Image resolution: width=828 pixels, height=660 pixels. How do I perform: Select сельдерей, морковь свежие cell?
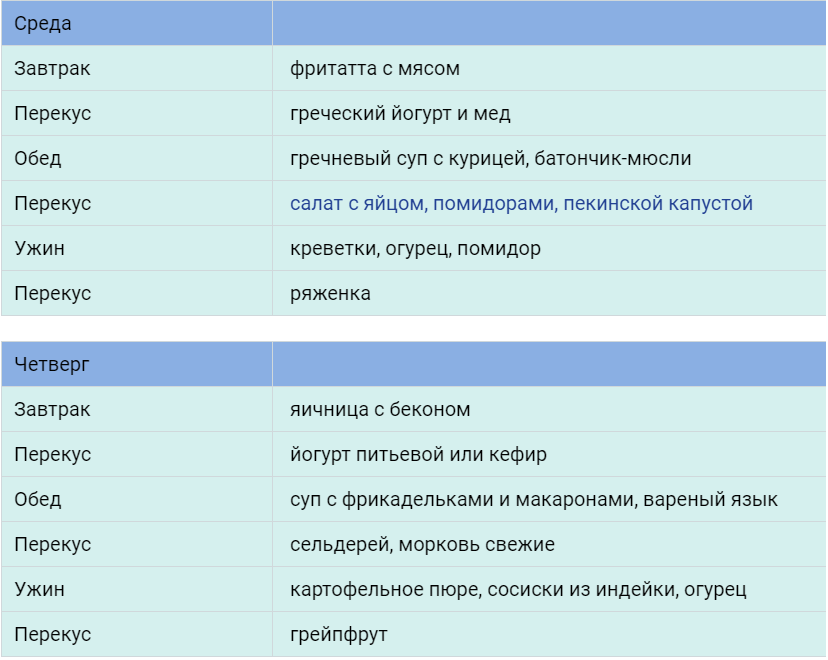[549, 544]
